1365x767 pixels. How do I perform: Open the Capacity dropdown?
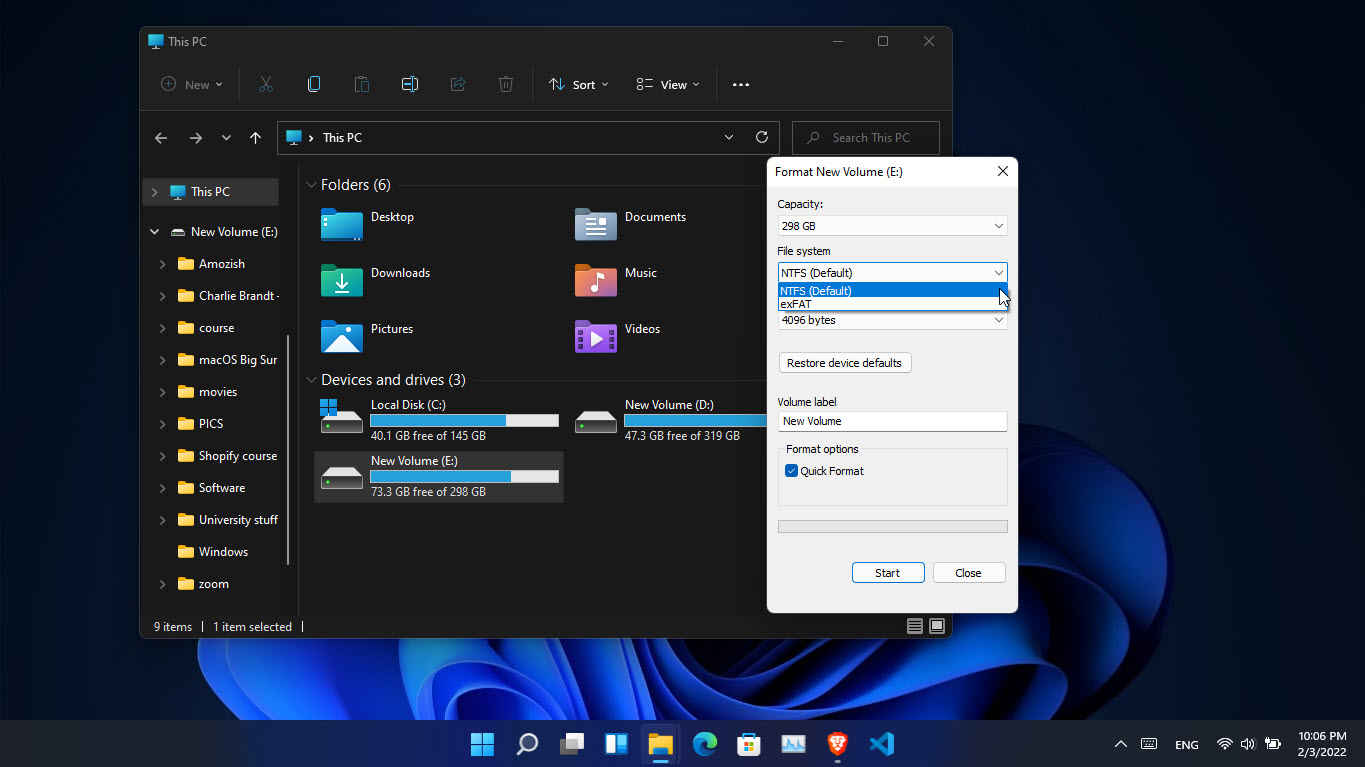pos(892,226)
